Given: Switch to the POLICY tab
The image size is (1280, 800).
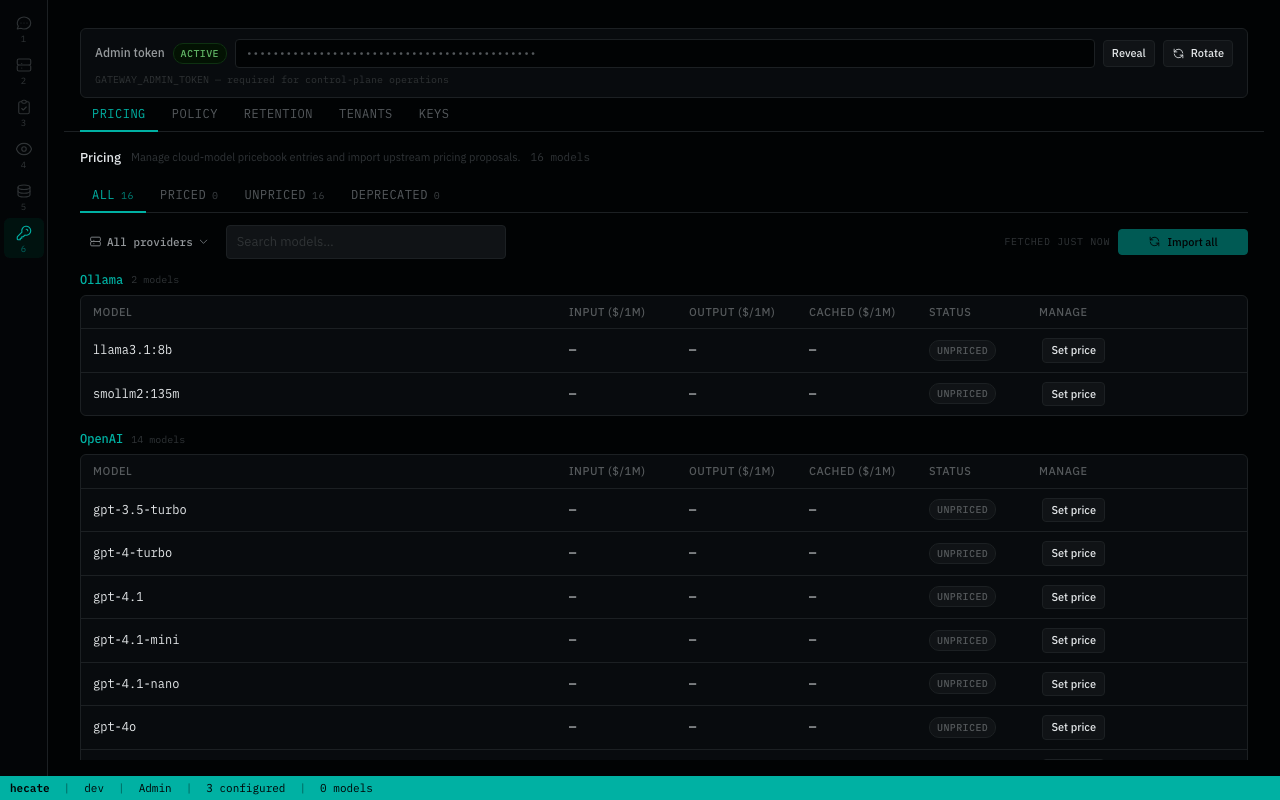Looking at the screenshot, I should (x=195, y=114).
